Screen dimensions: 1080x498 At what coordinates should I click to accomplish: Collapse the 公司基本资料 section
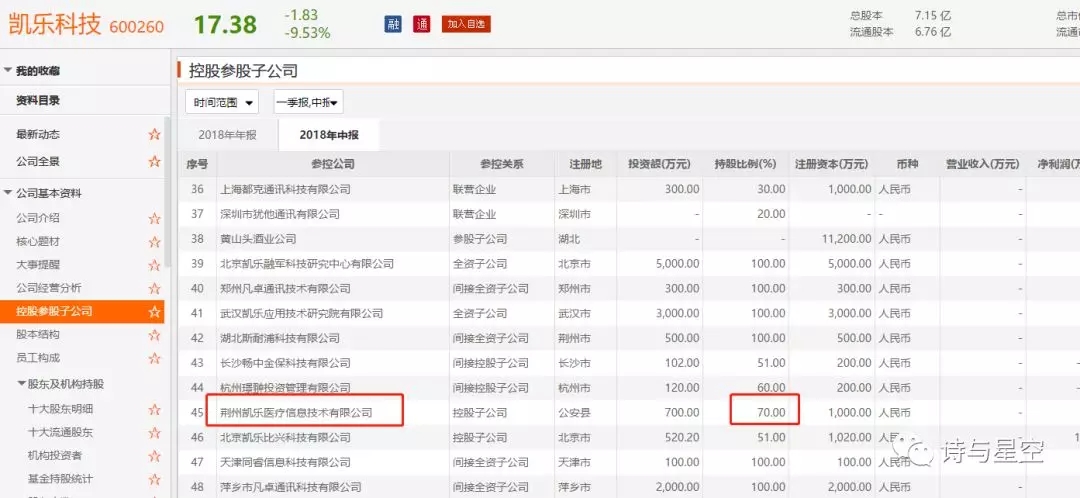tap(8, 193)
